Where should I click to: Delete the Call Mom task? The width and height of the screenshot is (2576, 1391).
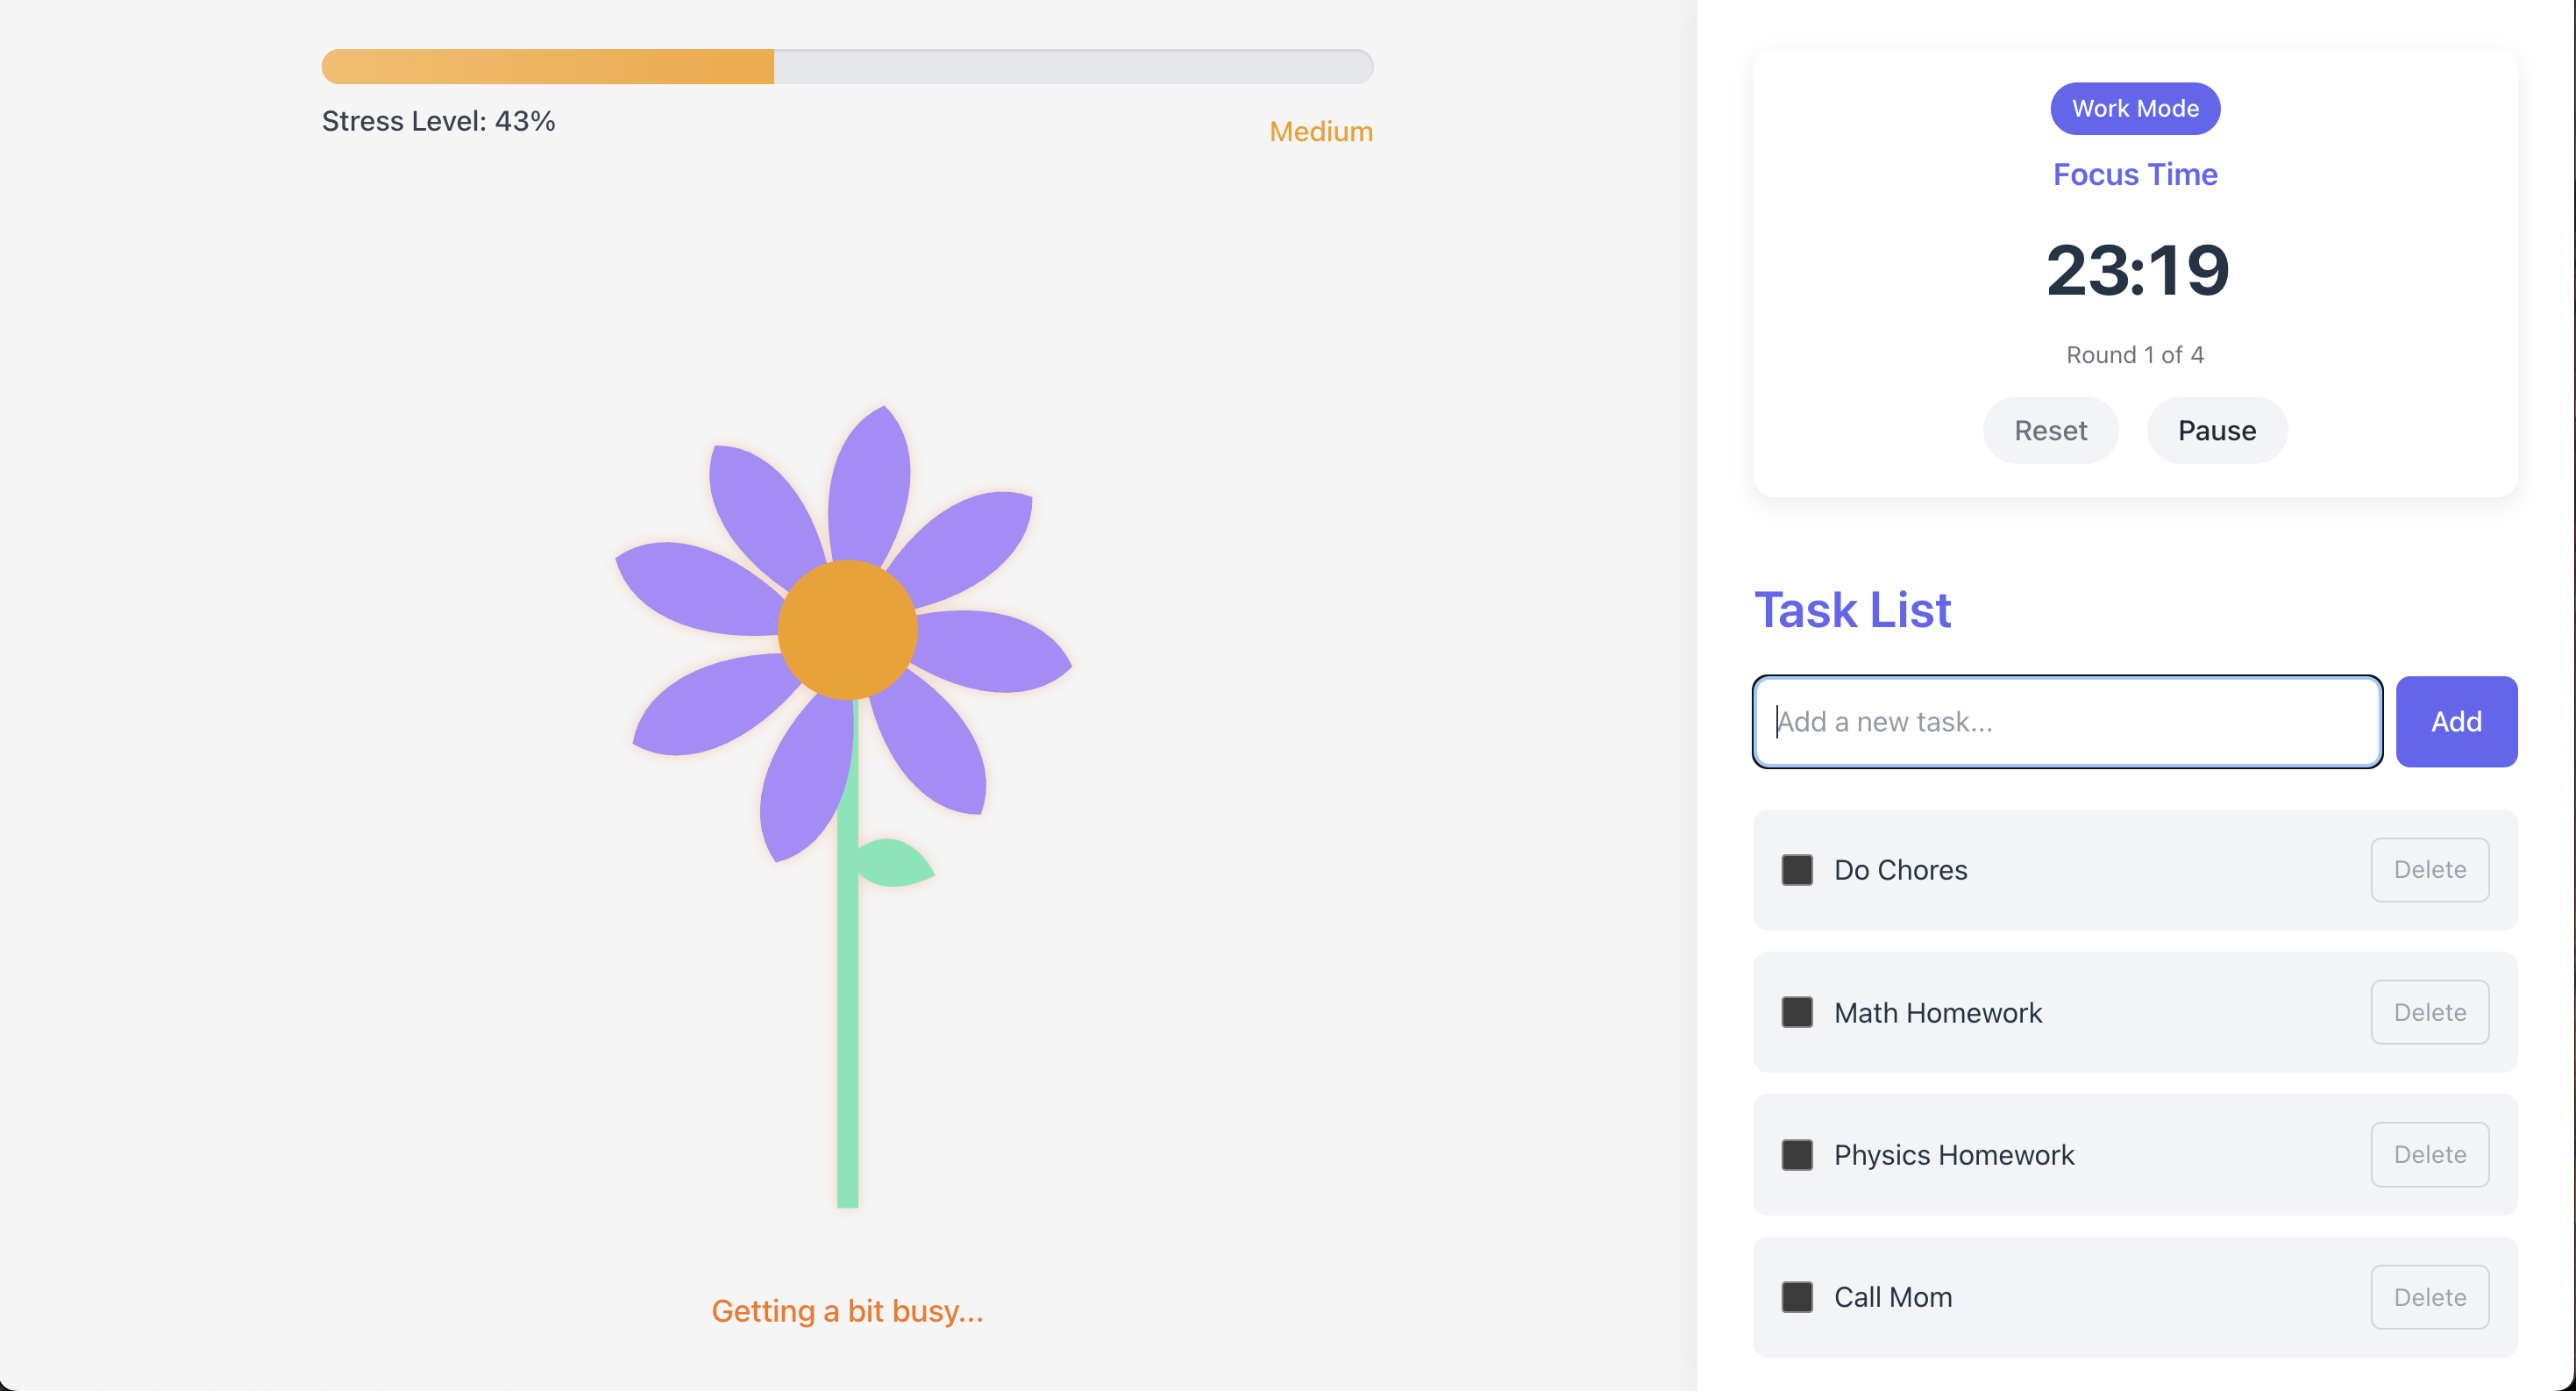pos(2428,1297)
